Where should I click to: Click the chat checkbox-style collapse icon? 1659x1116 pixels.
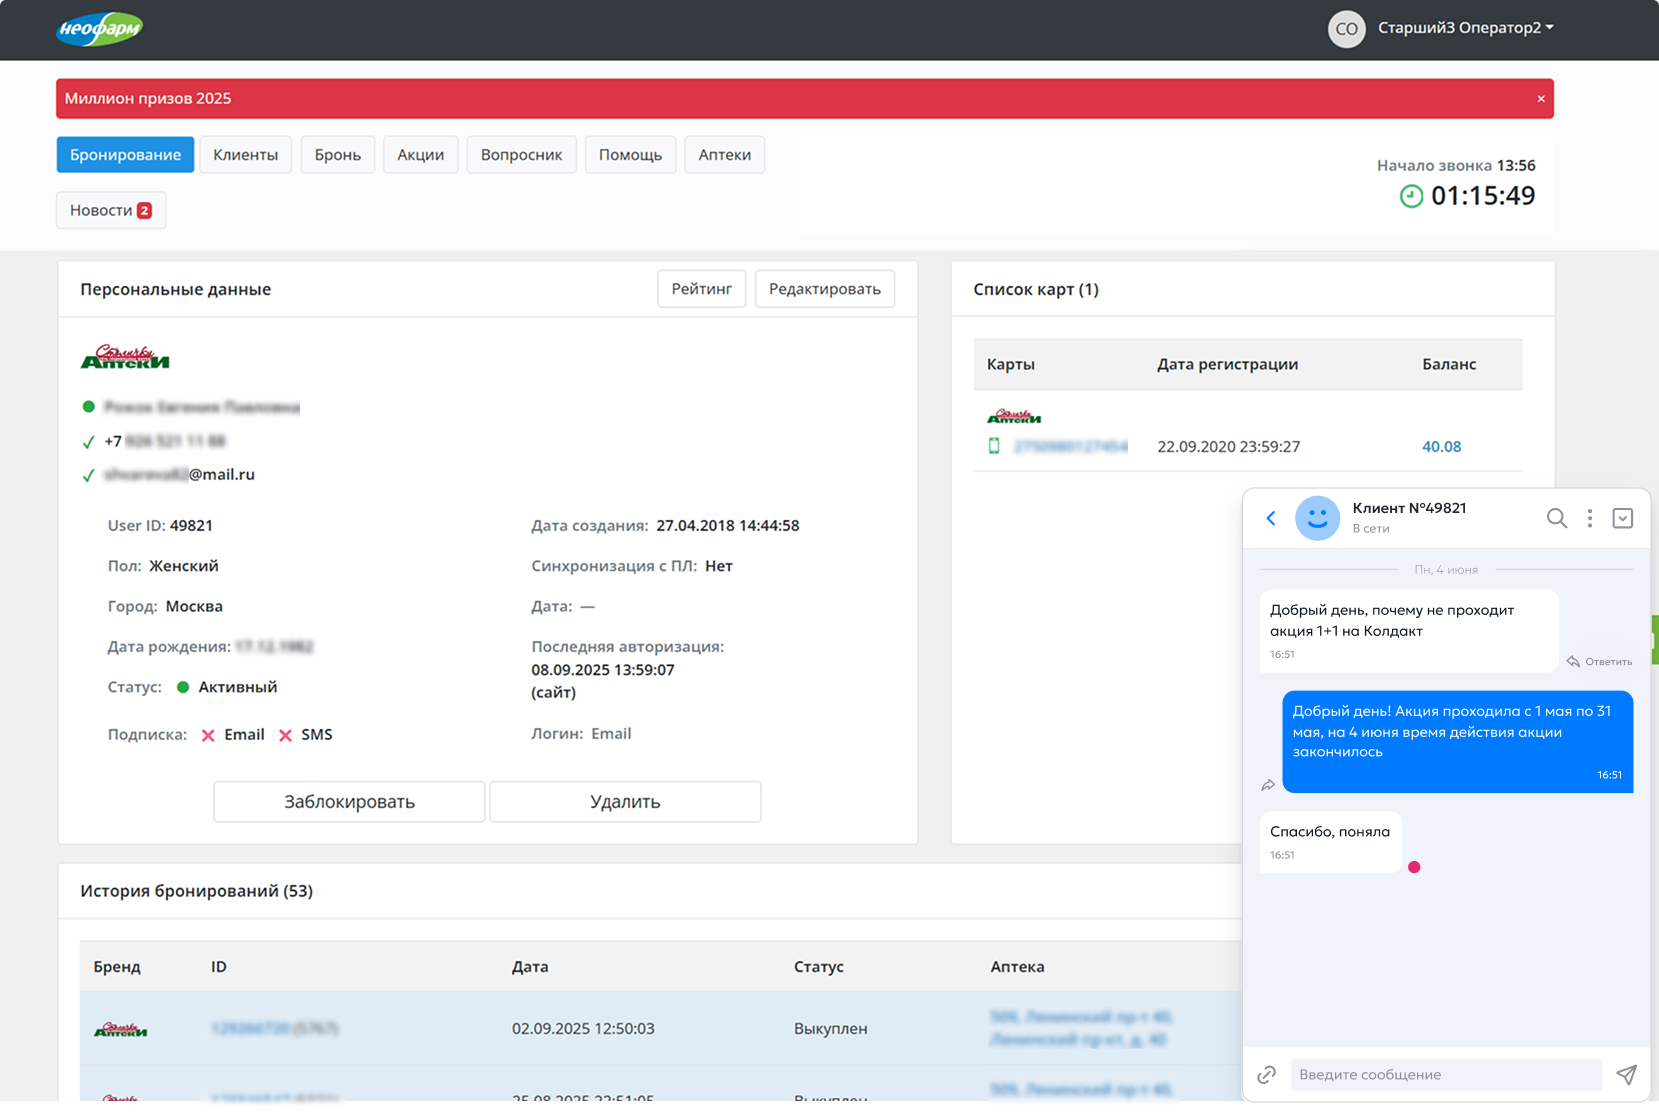pyautogui.click(x=1622, y=518)
